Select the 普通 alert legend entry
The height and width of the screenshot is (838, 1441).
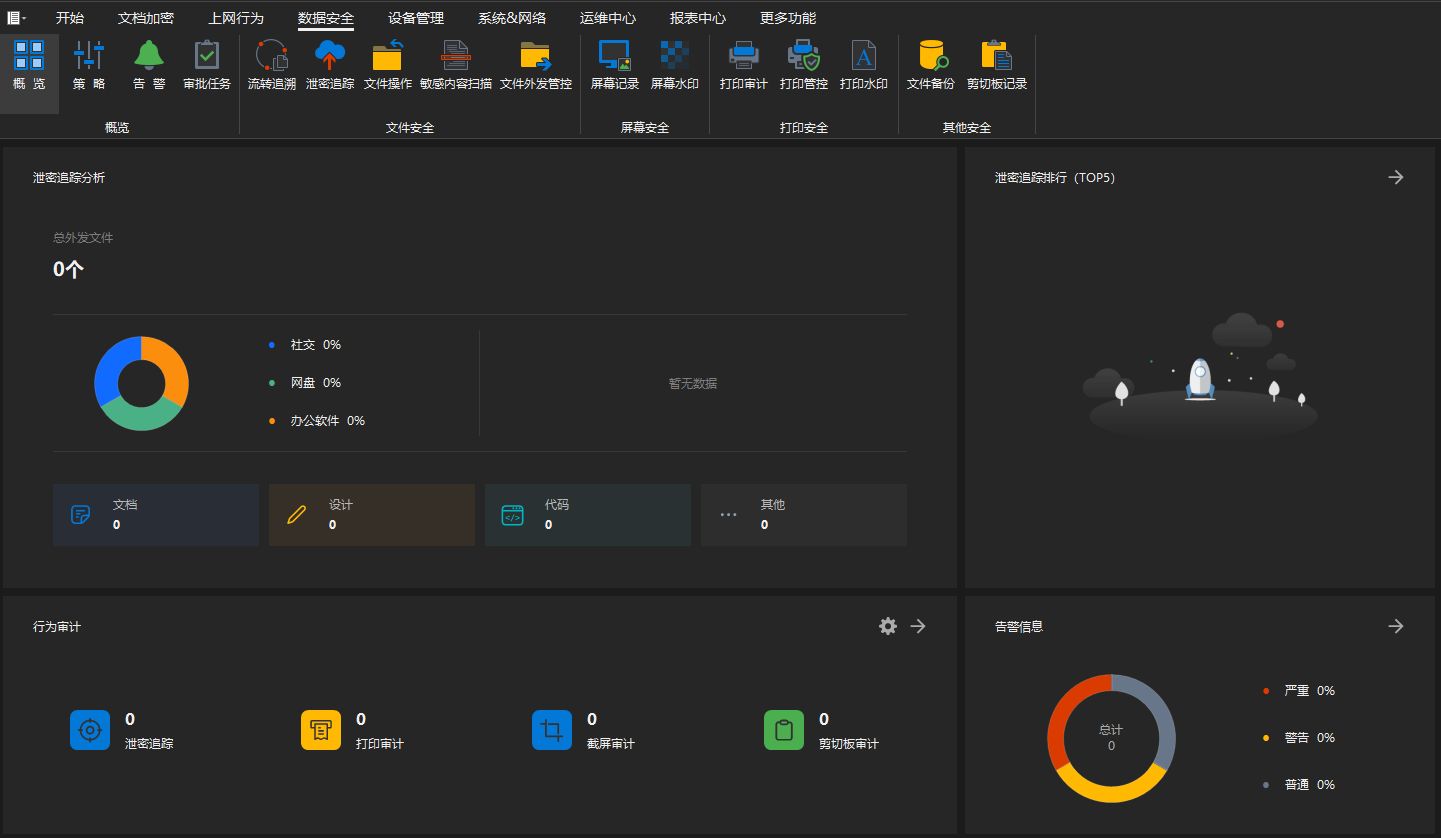pyautogui.click(x=1299, y=784)
